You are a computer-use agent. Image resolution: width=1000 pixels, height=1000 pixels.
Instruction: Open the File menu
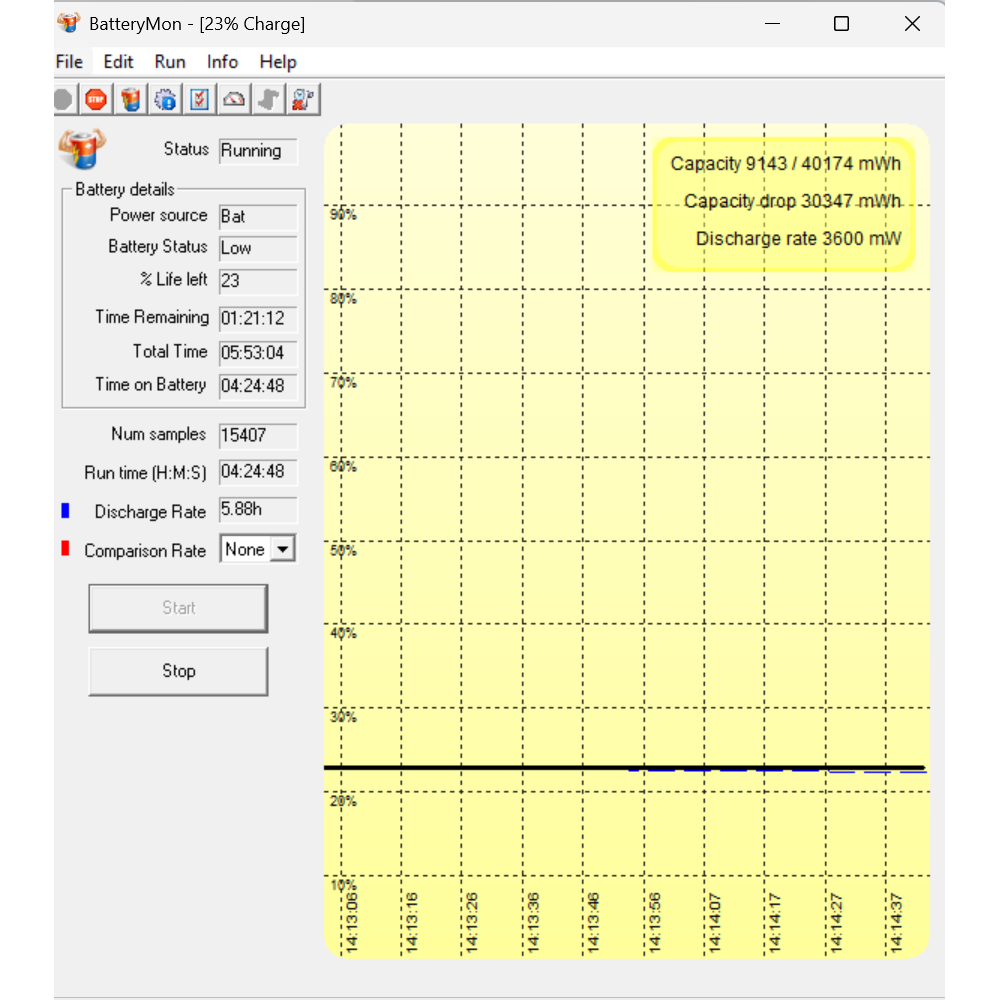(69, 62)
